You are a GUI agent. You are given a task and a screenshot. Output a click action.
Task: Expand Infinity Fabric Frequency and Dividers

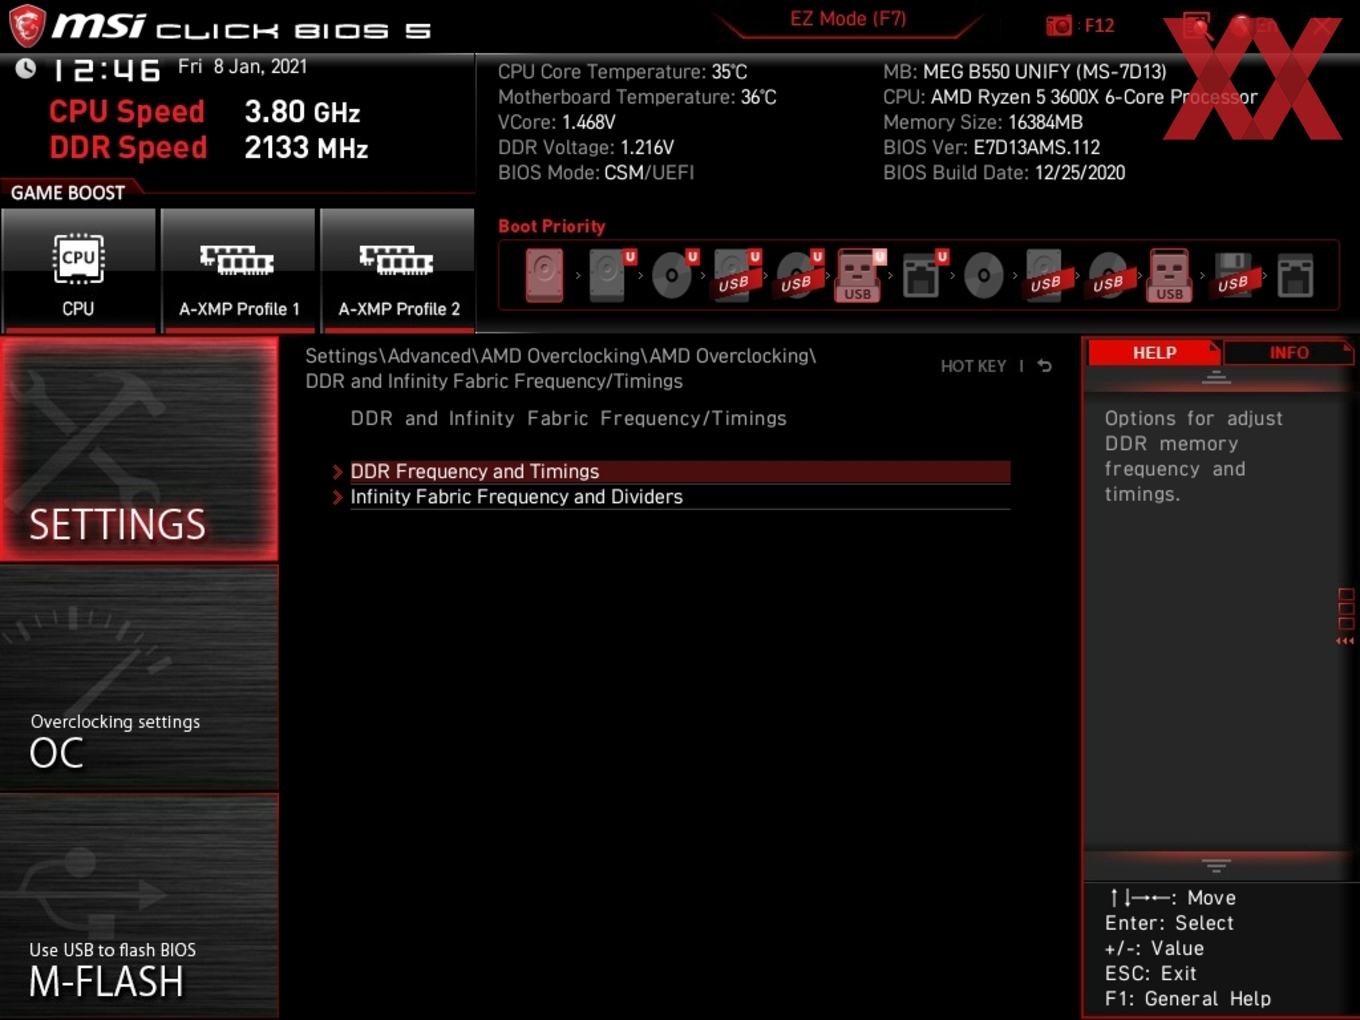click(680, 497)
